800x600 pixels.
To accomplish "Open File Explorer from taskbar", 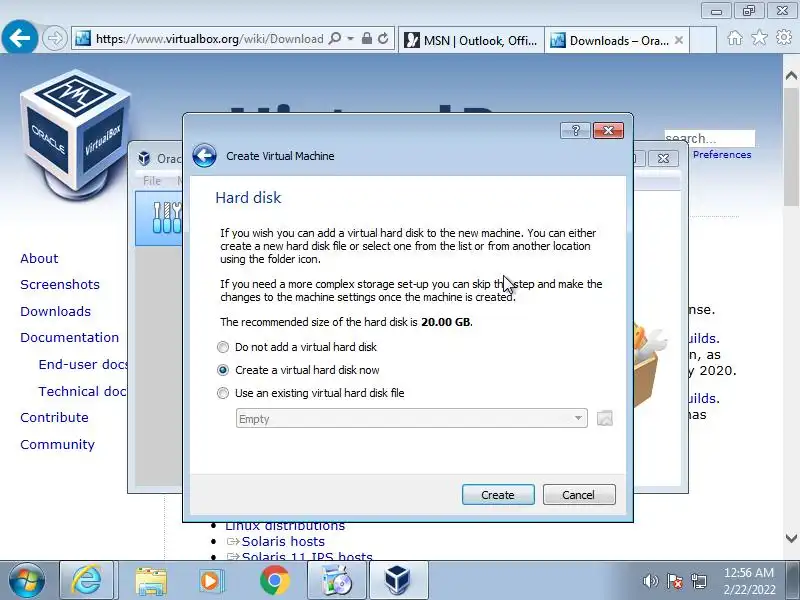I will (151, 581).
